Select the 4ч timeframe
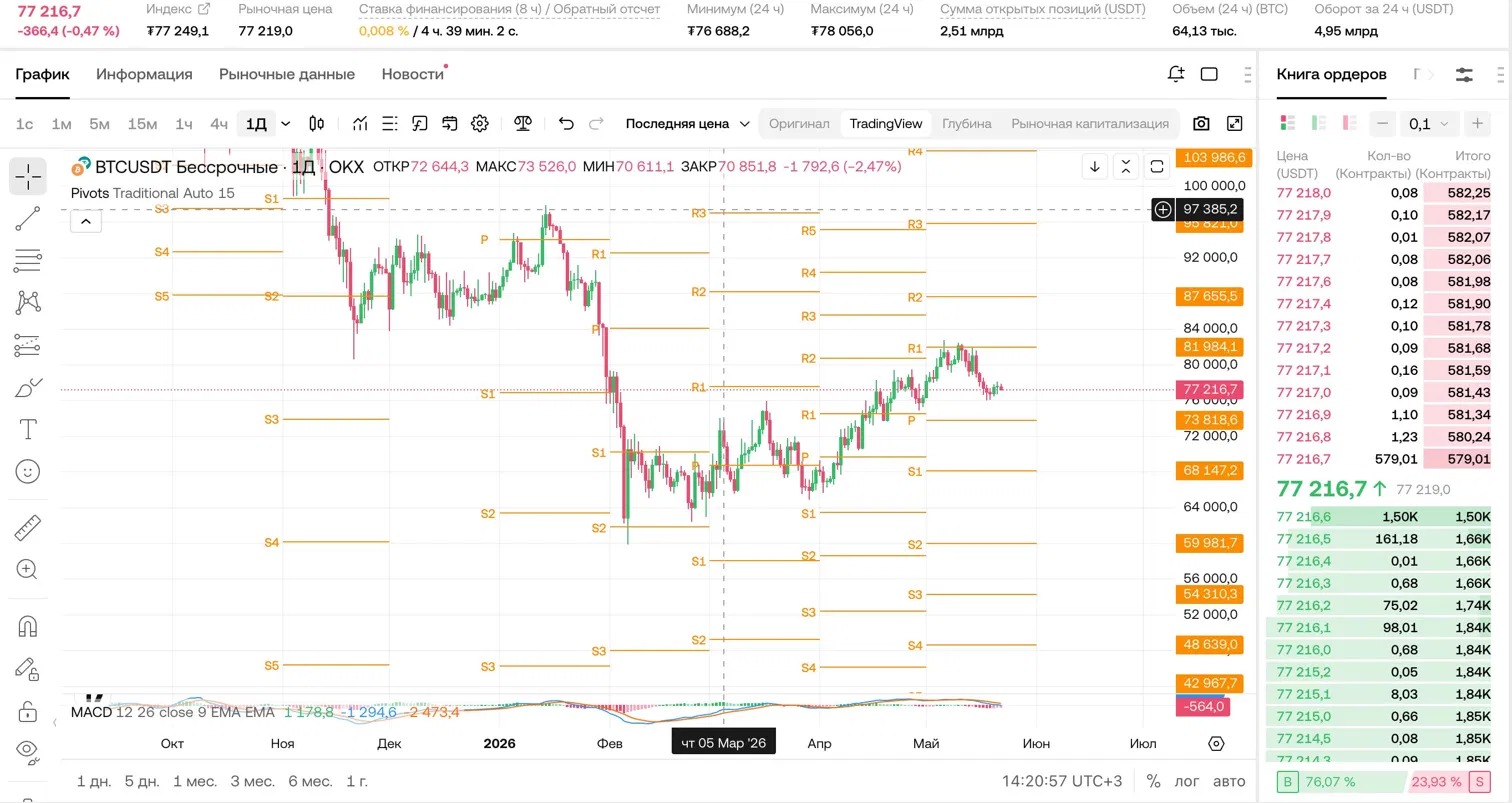The height and width of the screenshot is (803, 1512). click(219, 124)
